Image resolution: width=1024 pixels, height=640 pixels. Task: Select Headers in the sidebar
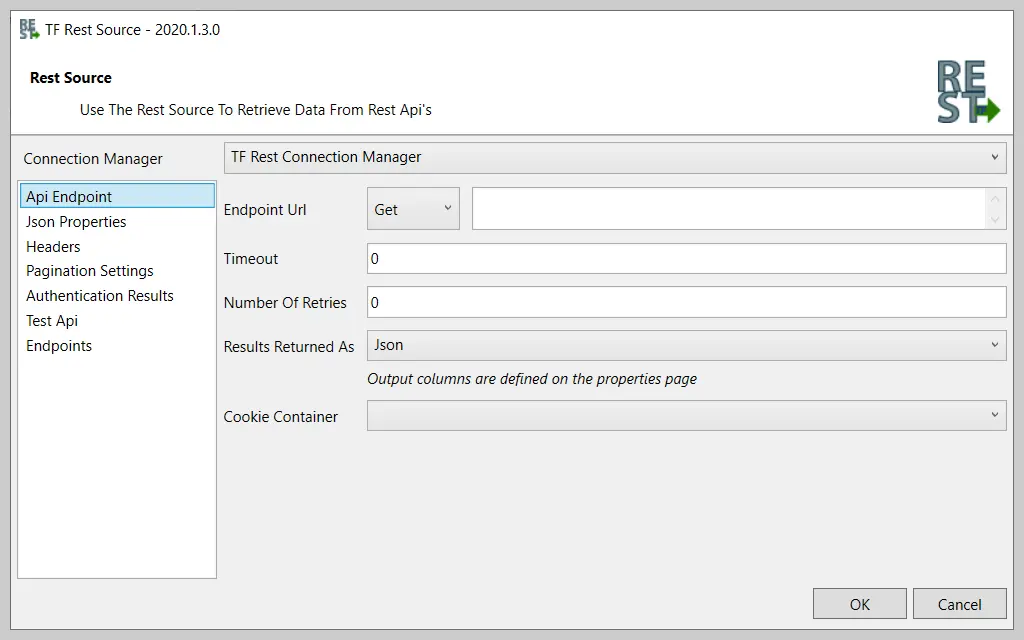(x=52, y=246)
